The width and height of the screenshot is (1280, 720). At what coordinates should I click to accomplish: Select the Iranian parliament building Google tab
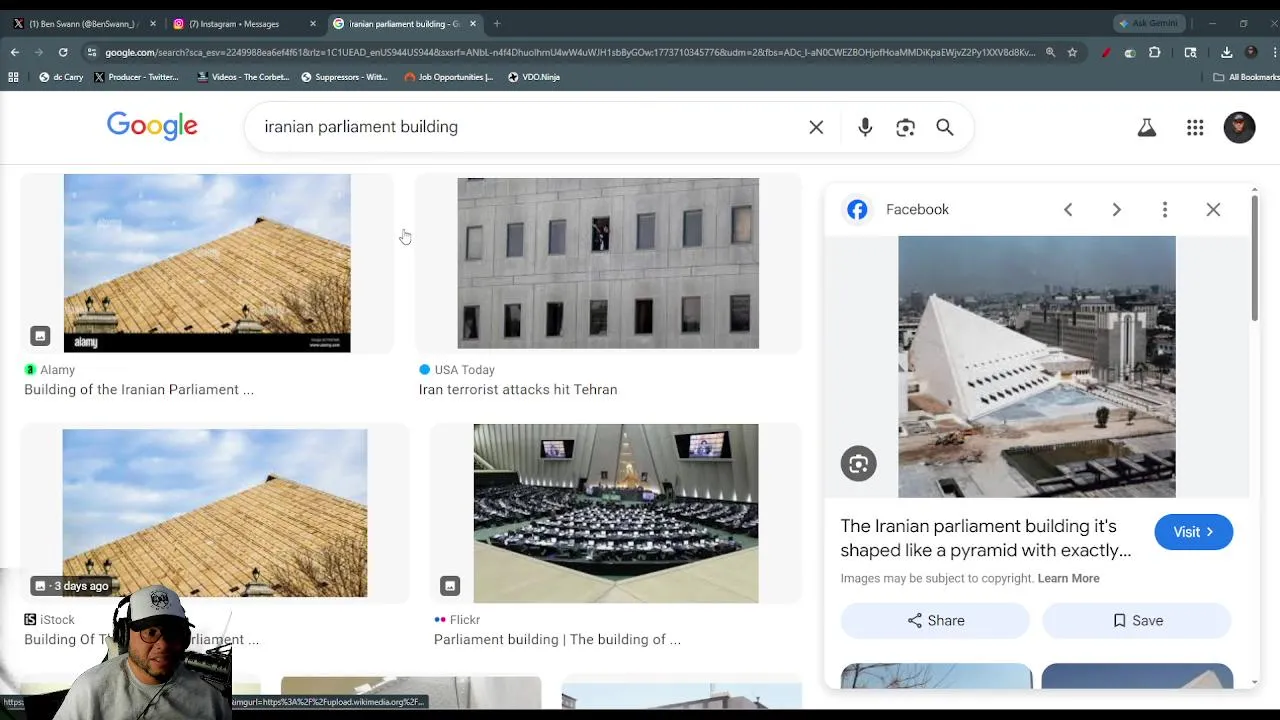coord(404,23)
